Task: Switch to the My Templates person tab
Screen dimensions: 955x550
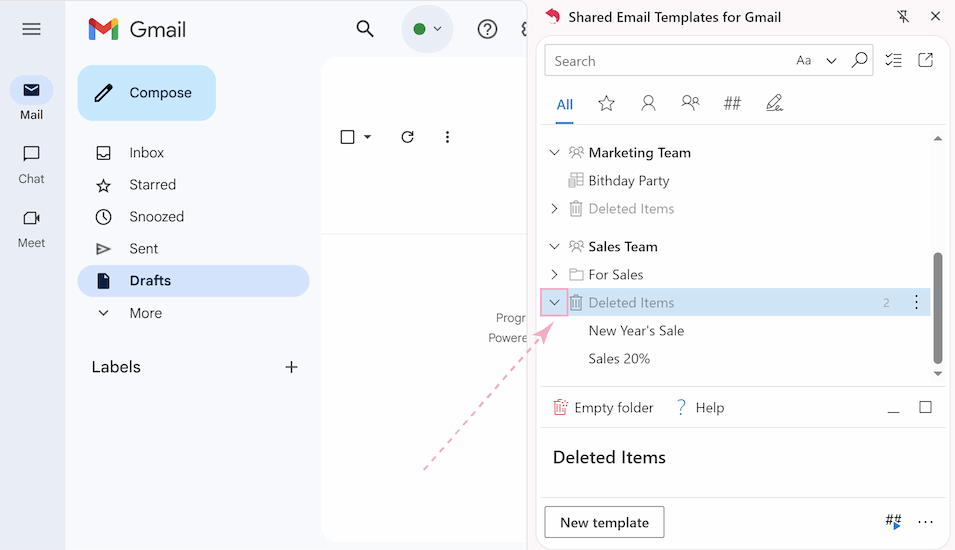Action: [x=648, y=104]
